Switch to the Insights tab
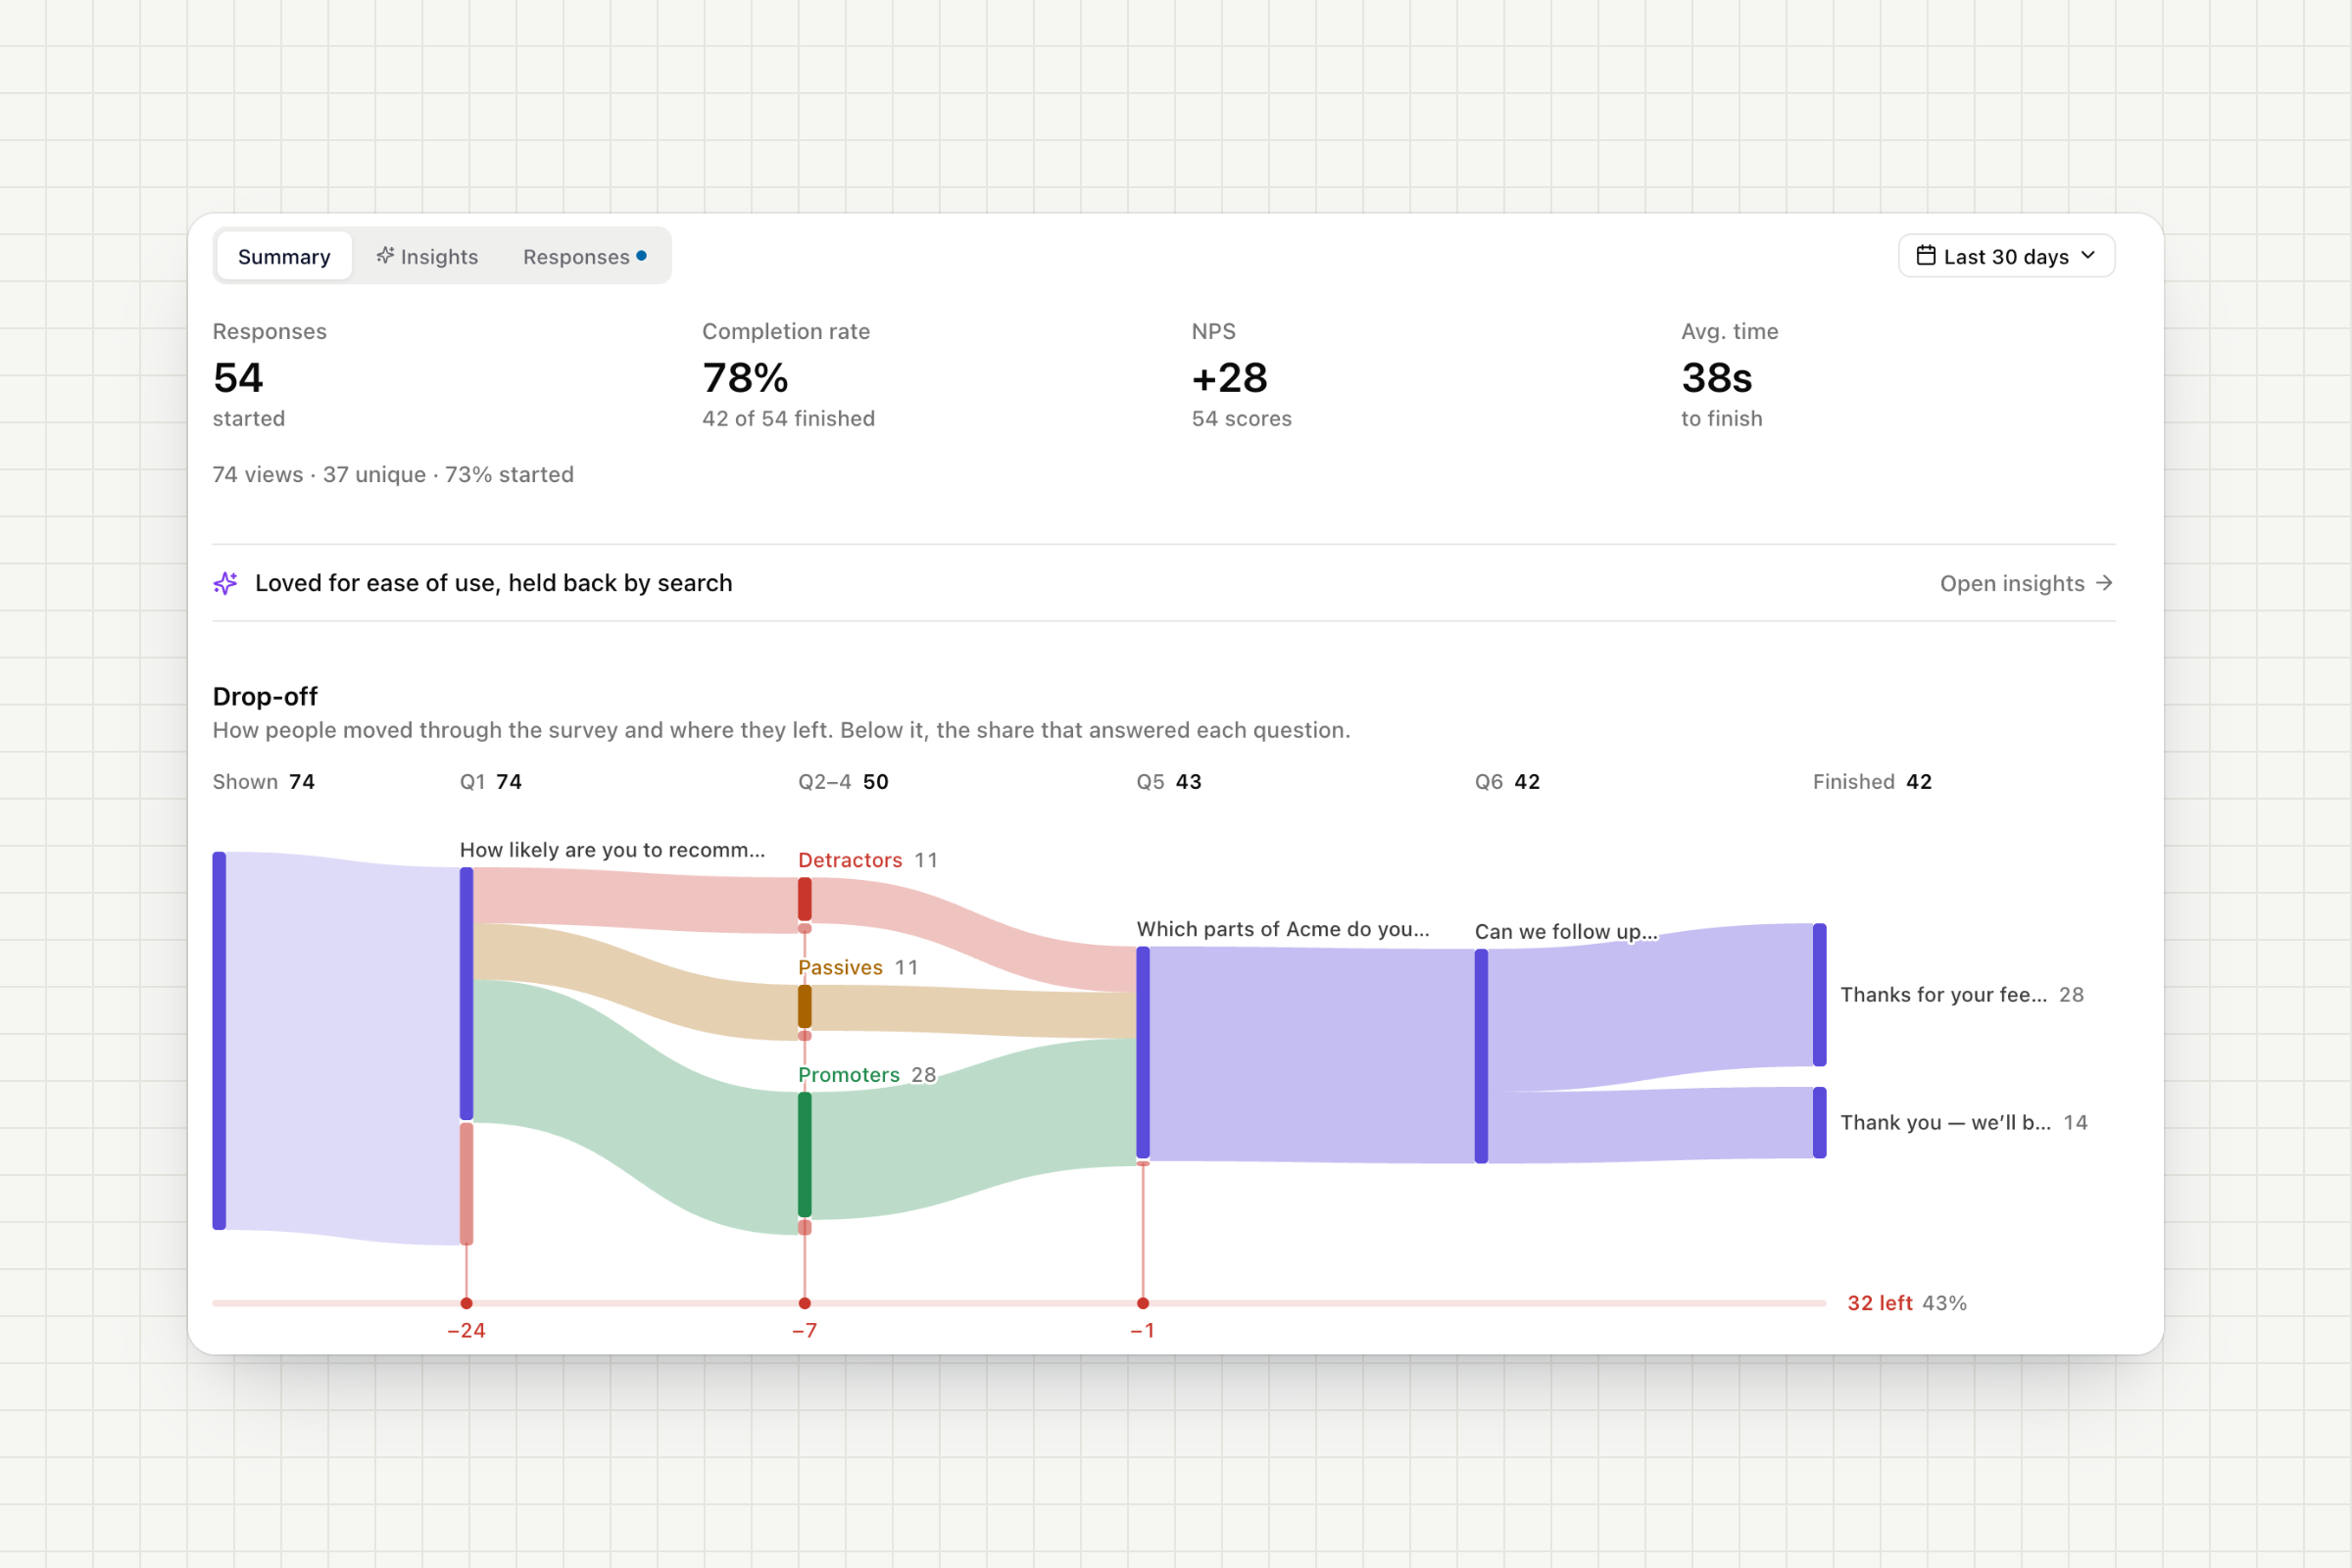 tap(427, 256)
